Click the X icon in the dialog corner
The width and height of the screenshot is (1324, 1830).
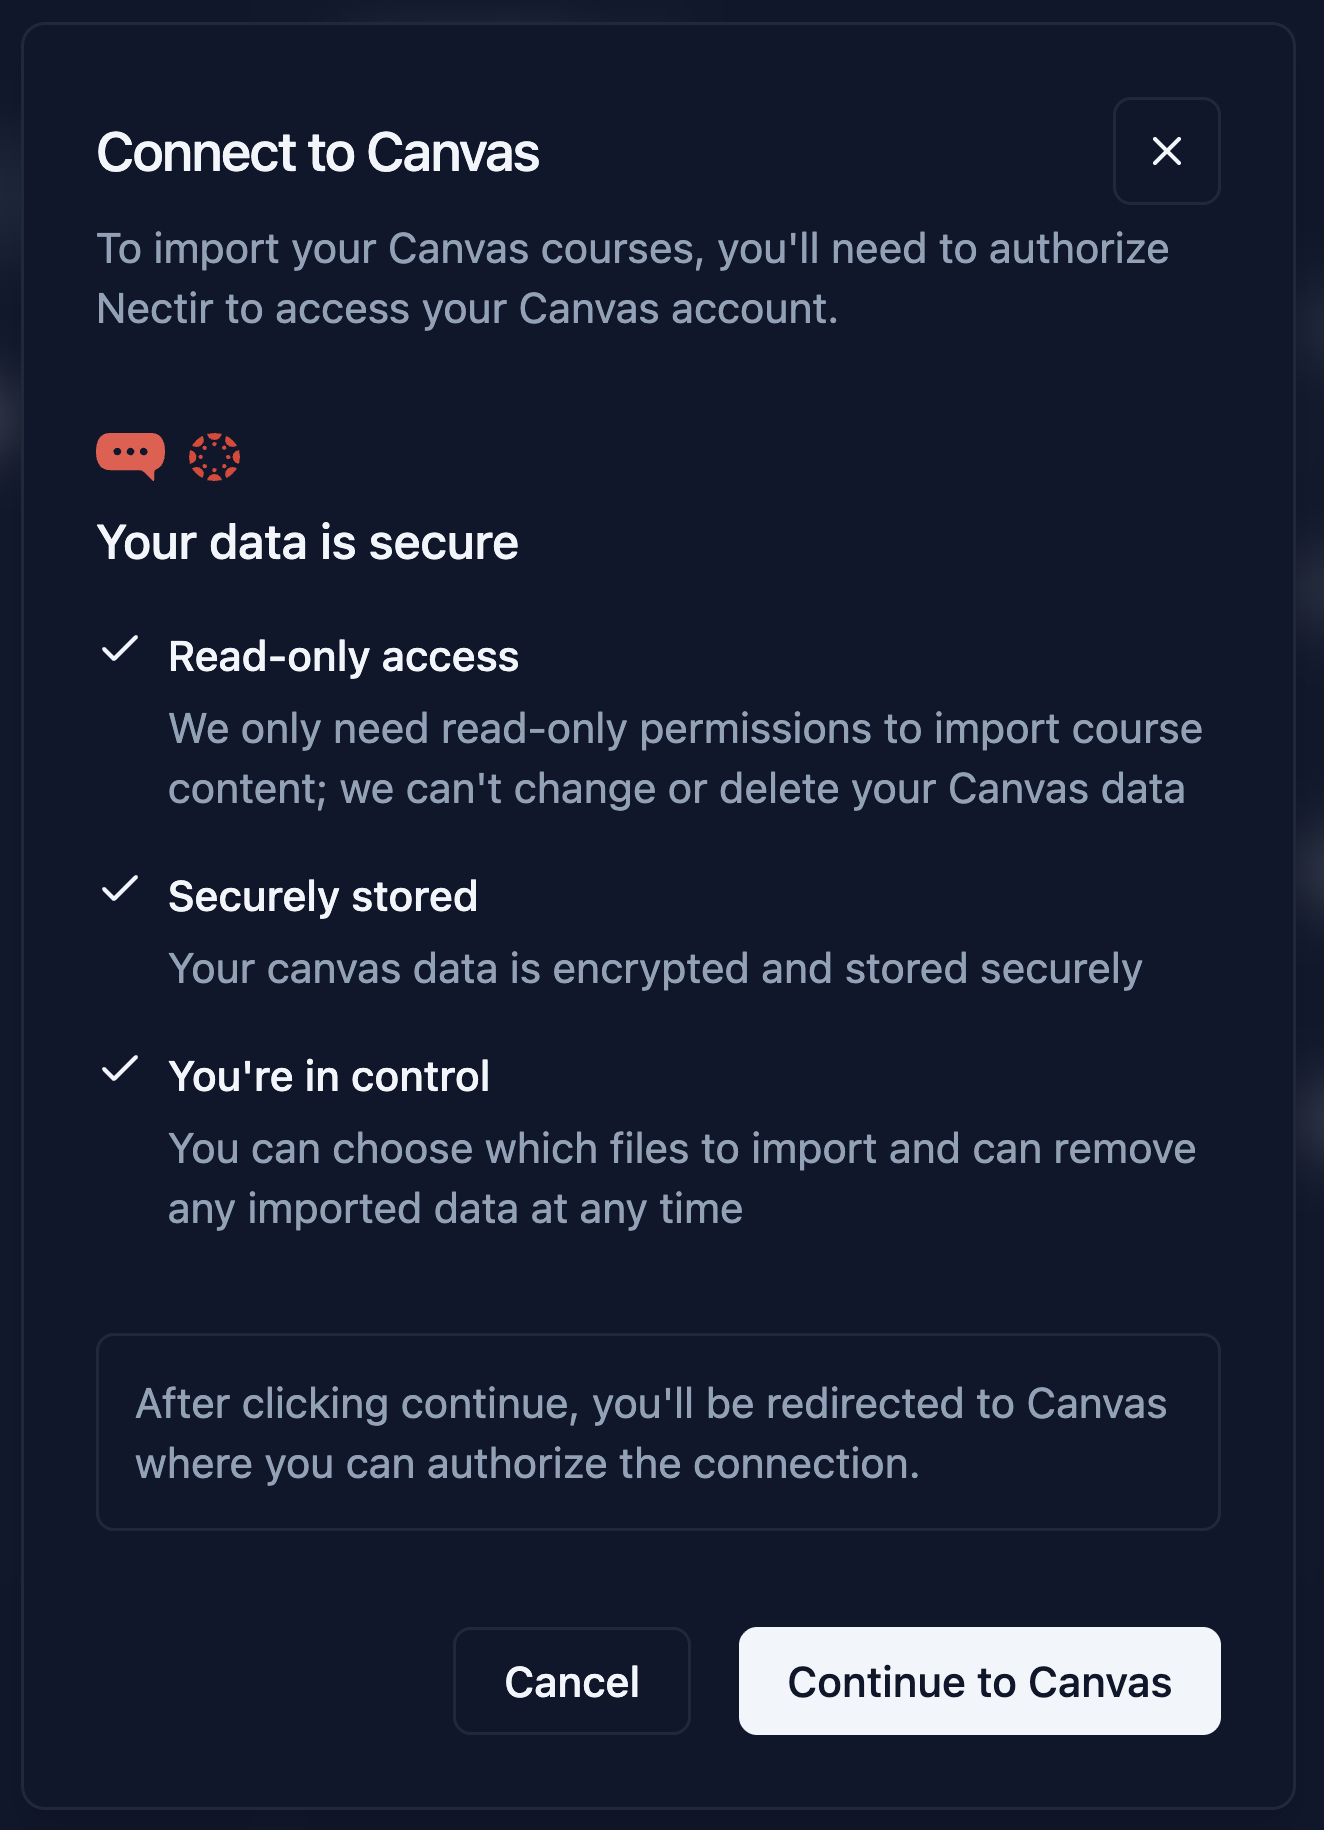[1166, 152]
